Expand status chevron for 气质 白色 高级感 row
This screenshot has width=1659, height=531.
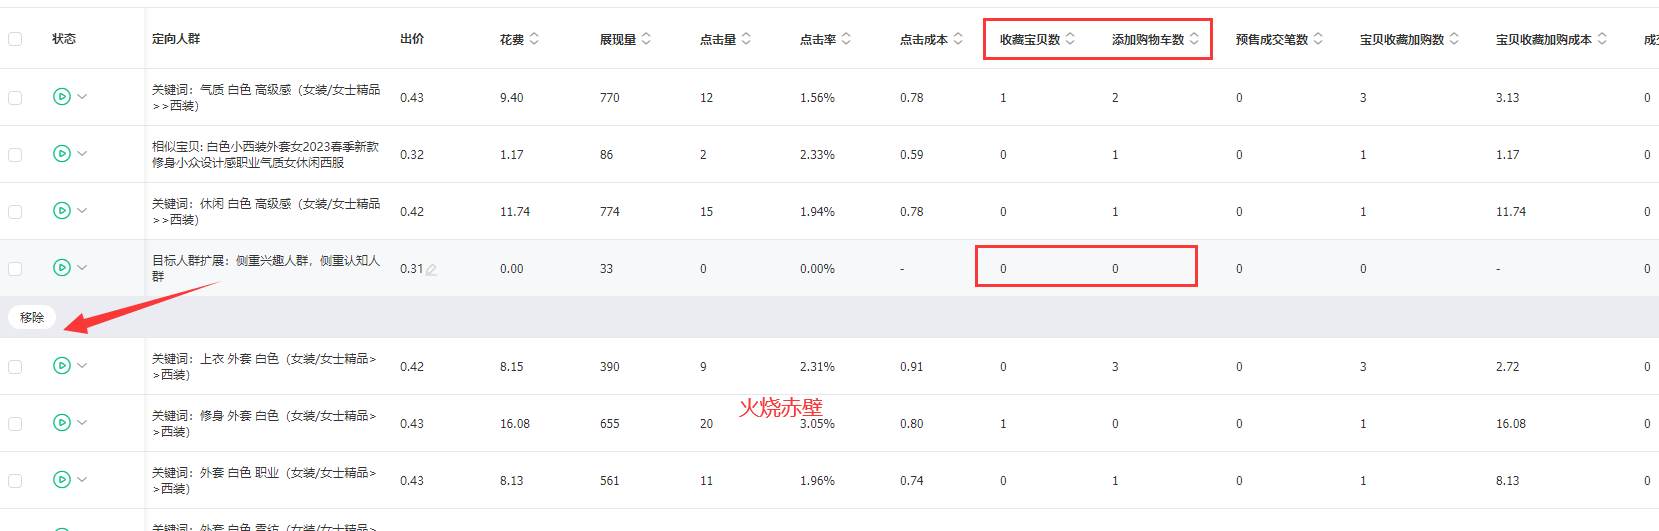pos(82,97)
